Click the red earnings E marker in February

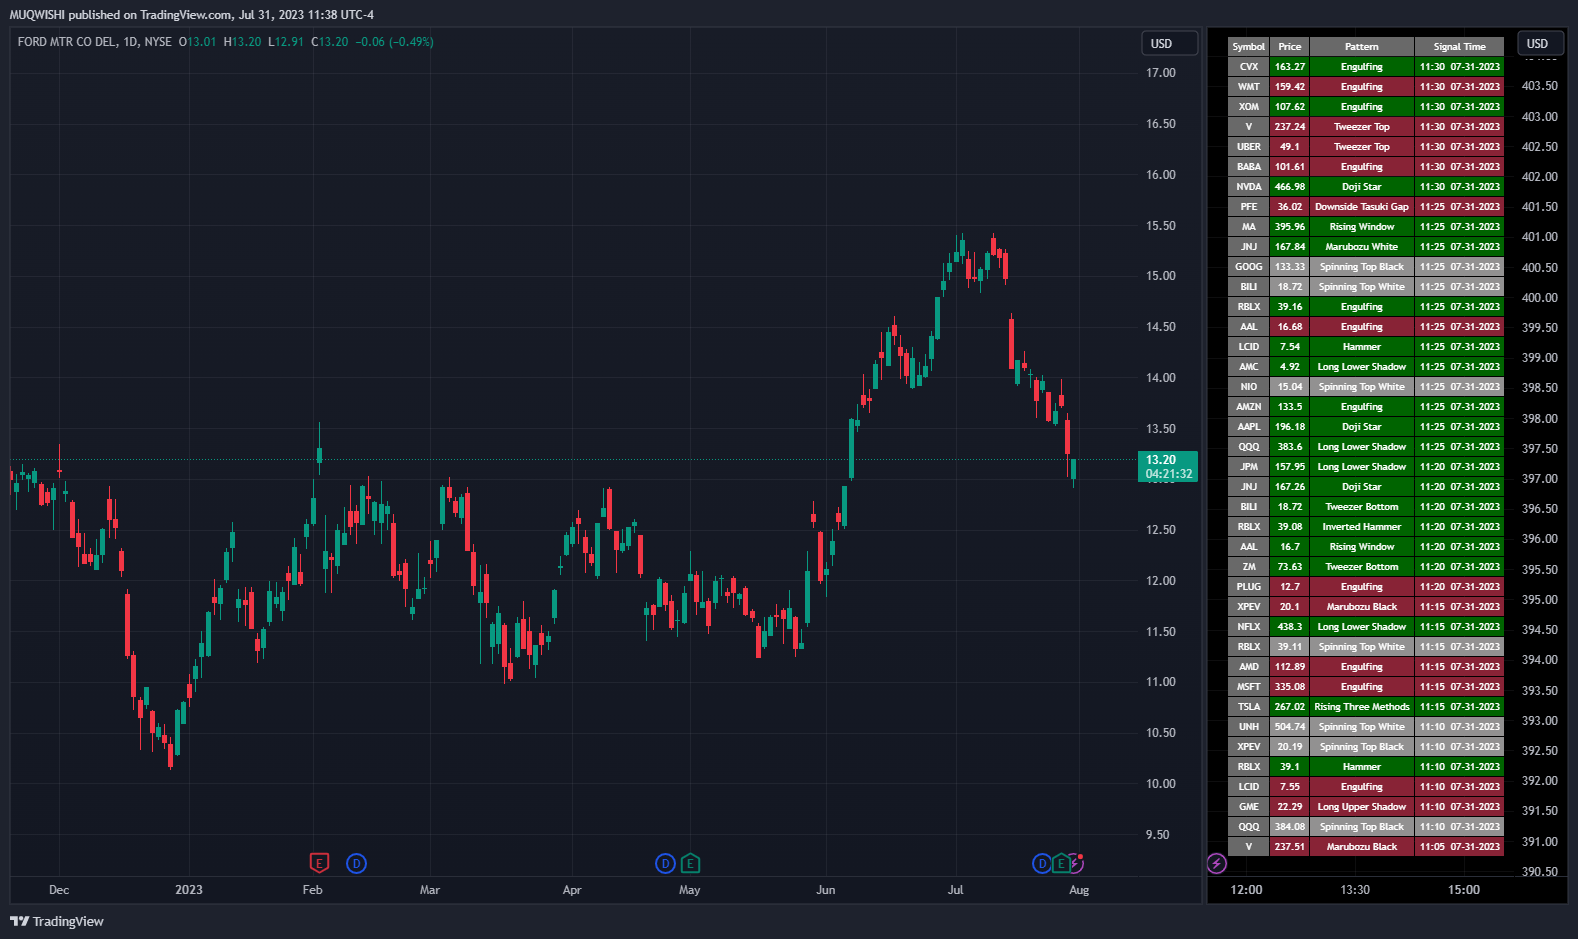[319, 863]
